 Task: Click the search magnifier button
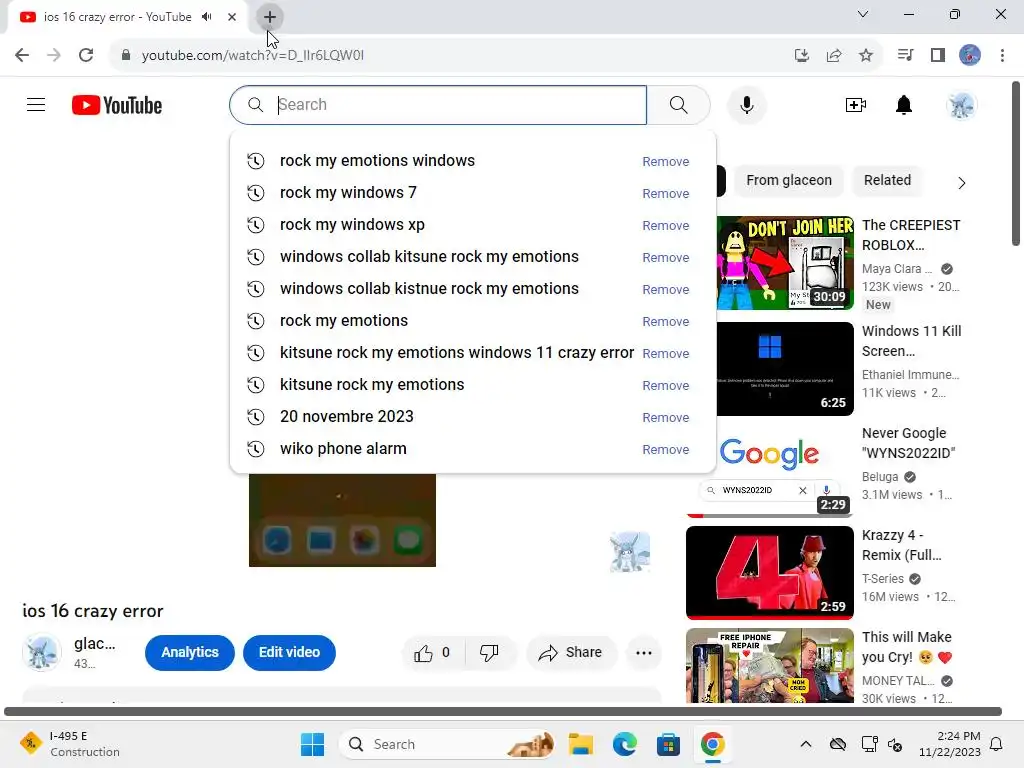679,105
